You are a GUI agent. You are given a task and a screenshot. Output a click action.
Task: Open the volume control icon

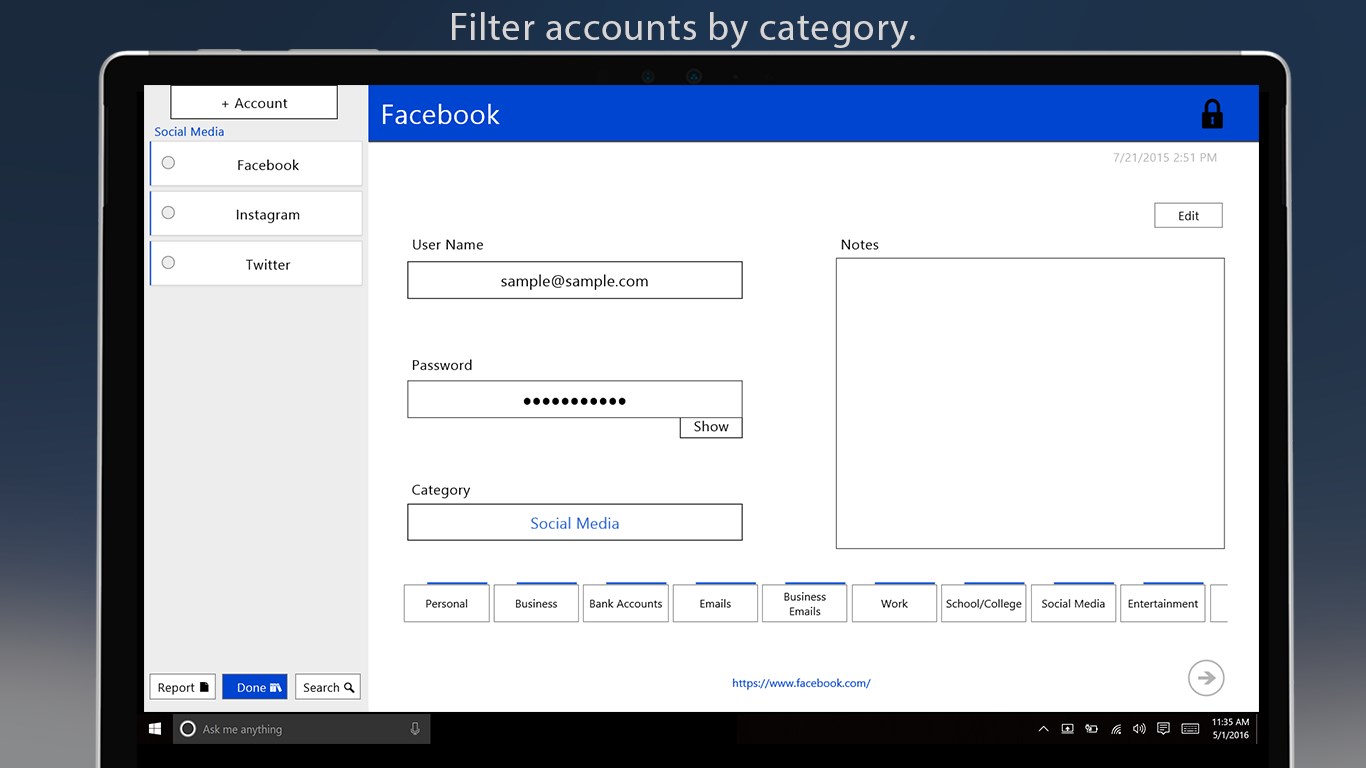tap(1139, 729)
